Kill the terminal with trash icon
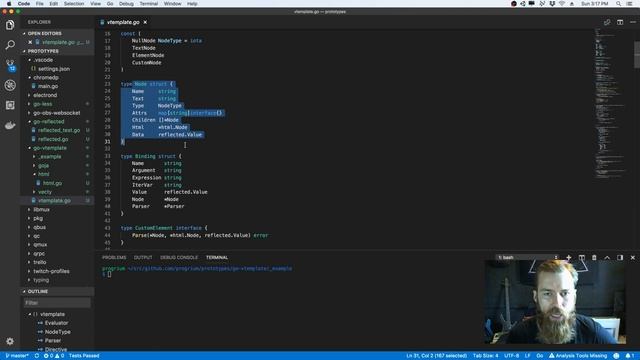 (x=594, y=258)
